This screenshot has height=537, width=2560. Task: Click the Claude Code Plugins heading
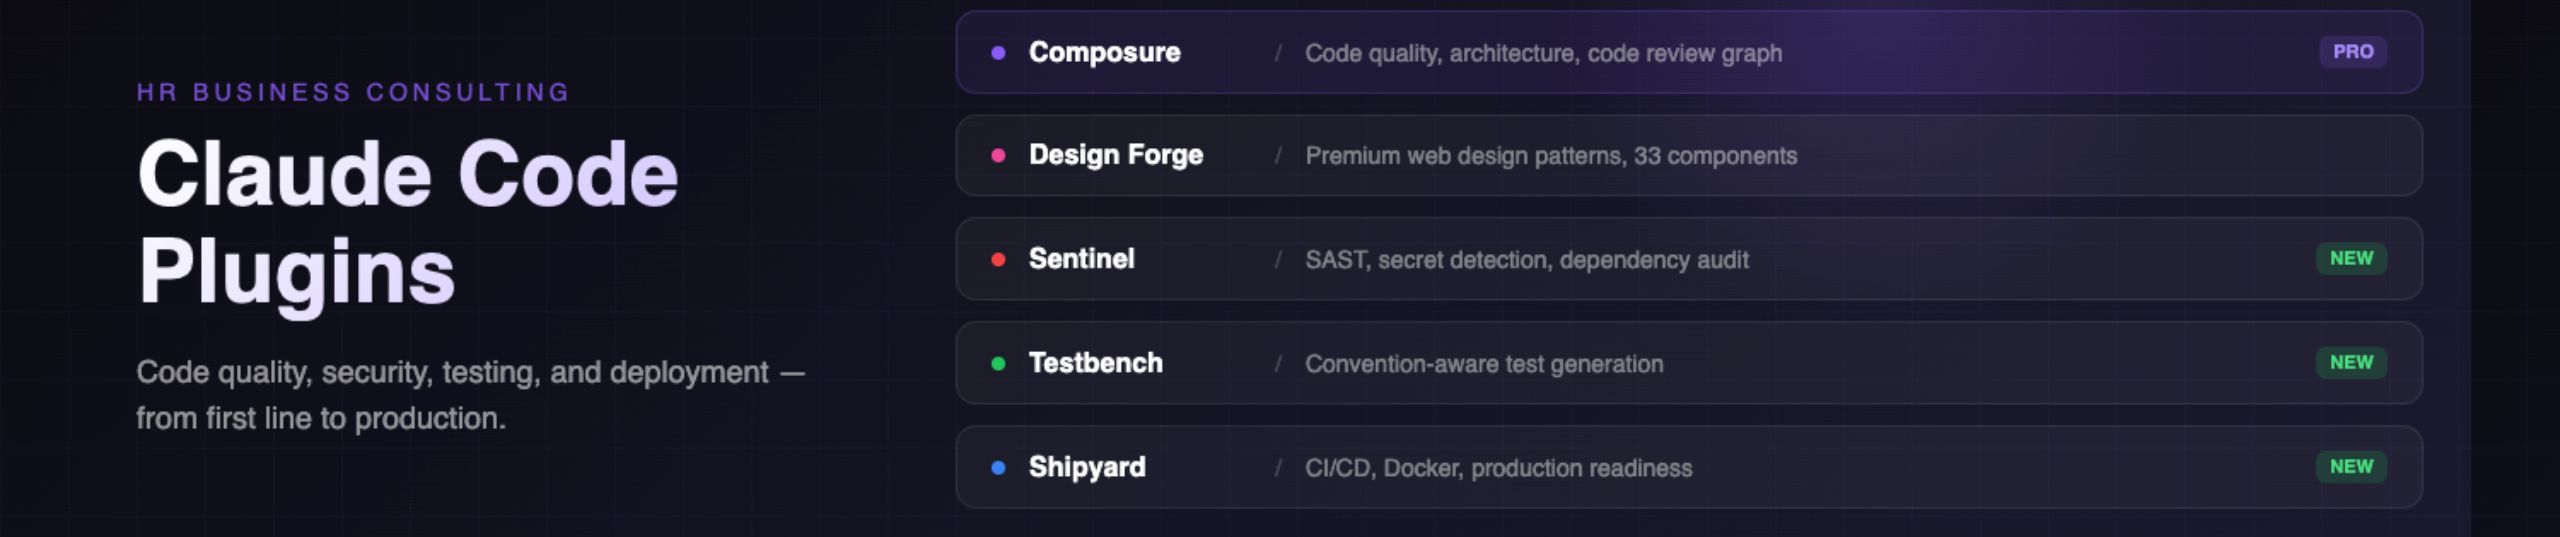[x=407, y=221]
